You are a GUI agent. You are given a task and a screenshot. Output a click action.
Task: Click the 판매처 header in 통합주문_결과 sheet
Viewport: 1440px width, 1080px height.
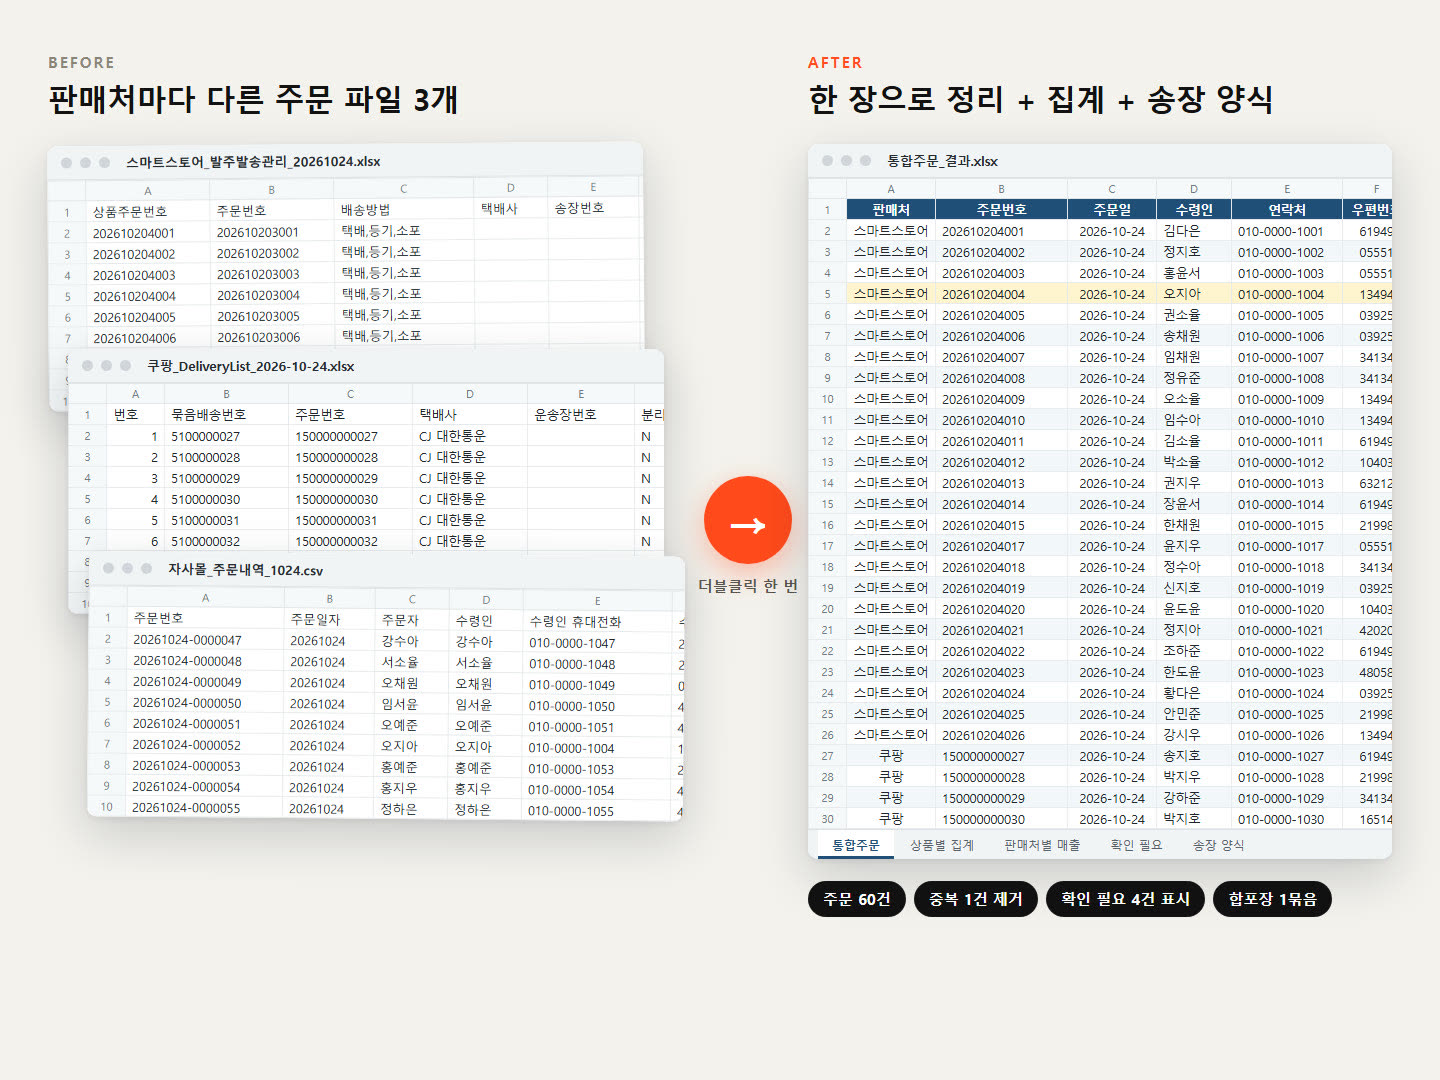click(891, 209)
